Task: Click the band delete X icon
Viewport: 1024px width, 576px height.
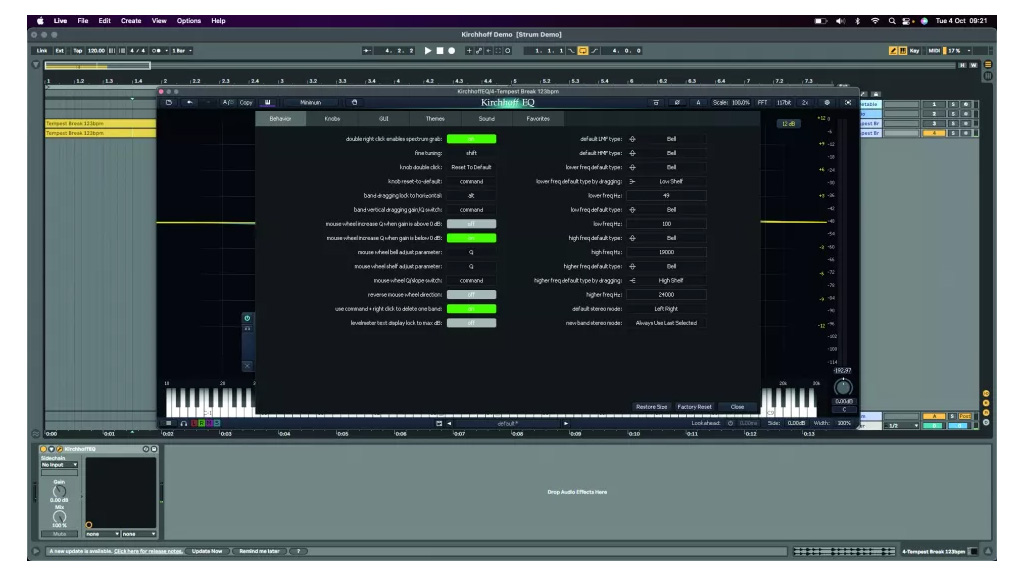Action: pyautogui.click(x=247, y=366)
